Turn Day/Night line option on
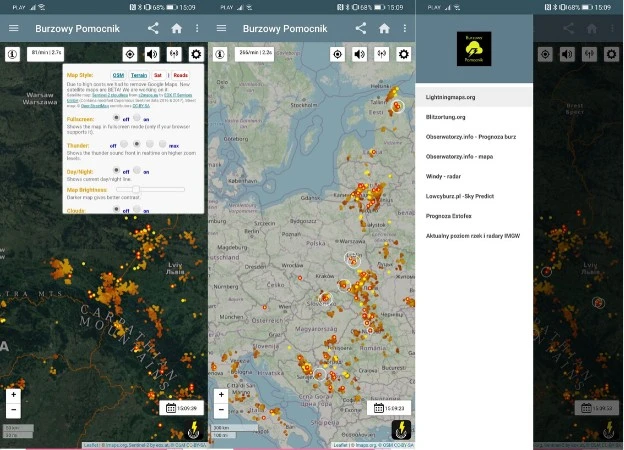 pyautogui.click(x=138, y=171)
